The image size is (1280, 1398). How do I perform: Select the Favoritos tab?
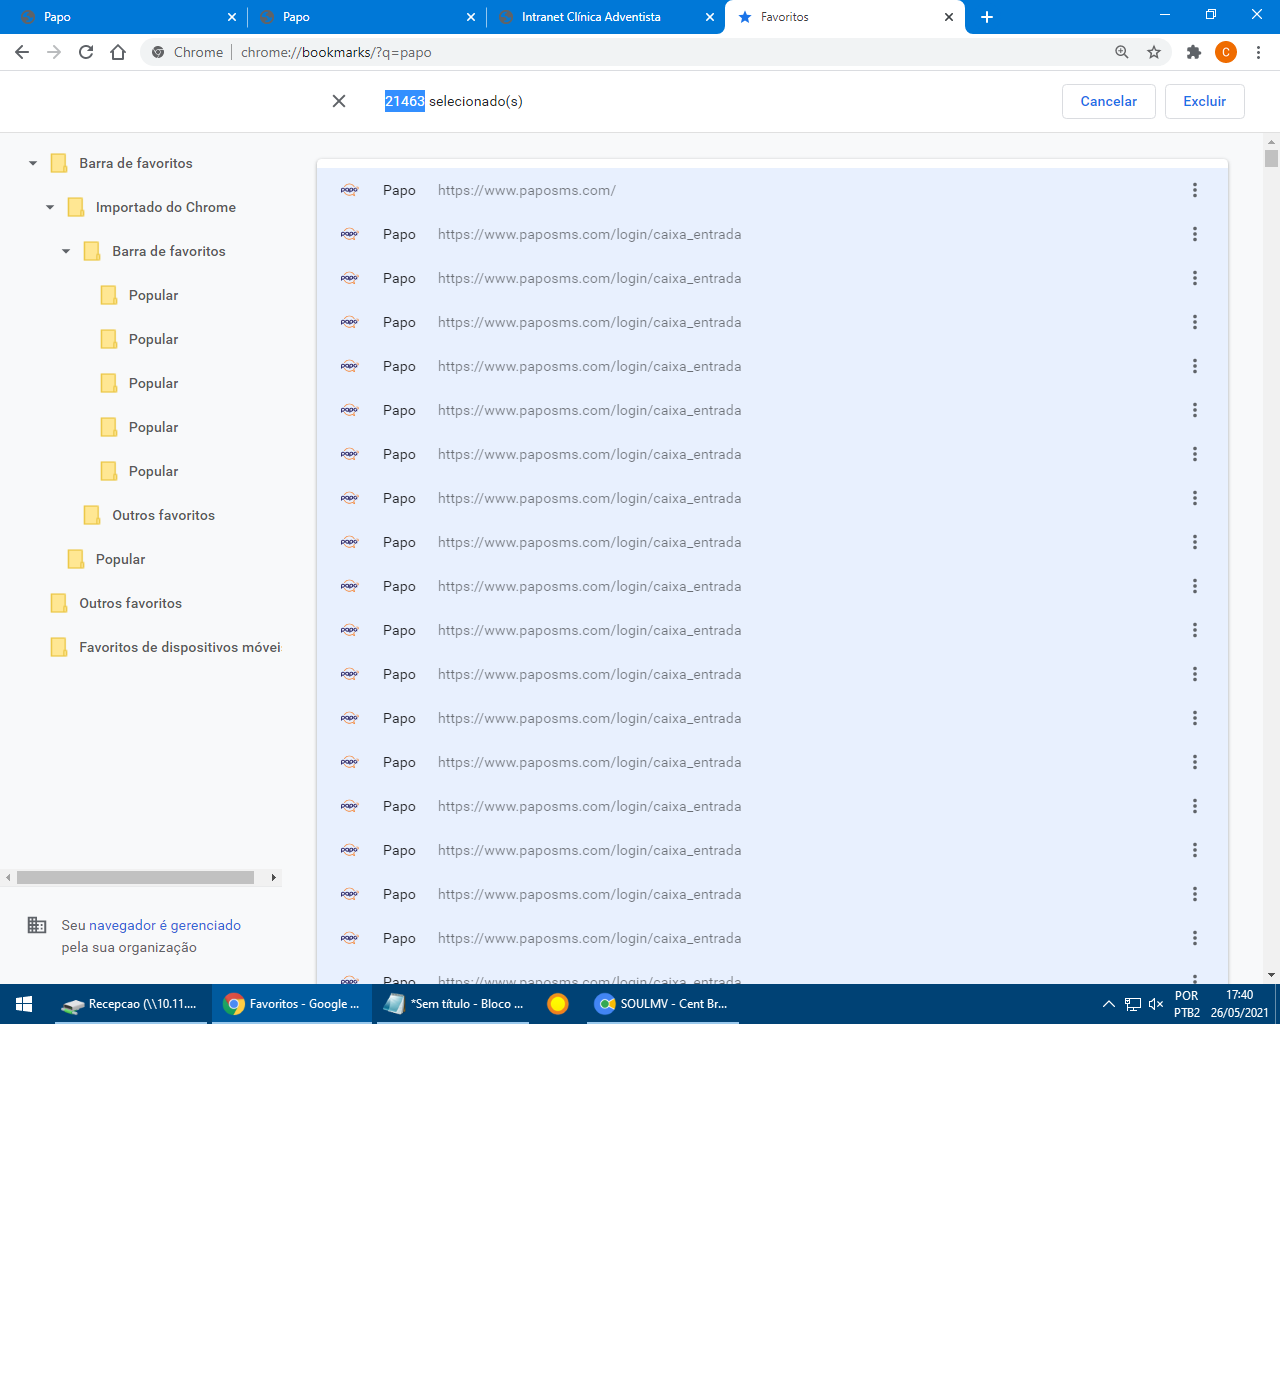(x=845, y=17)
